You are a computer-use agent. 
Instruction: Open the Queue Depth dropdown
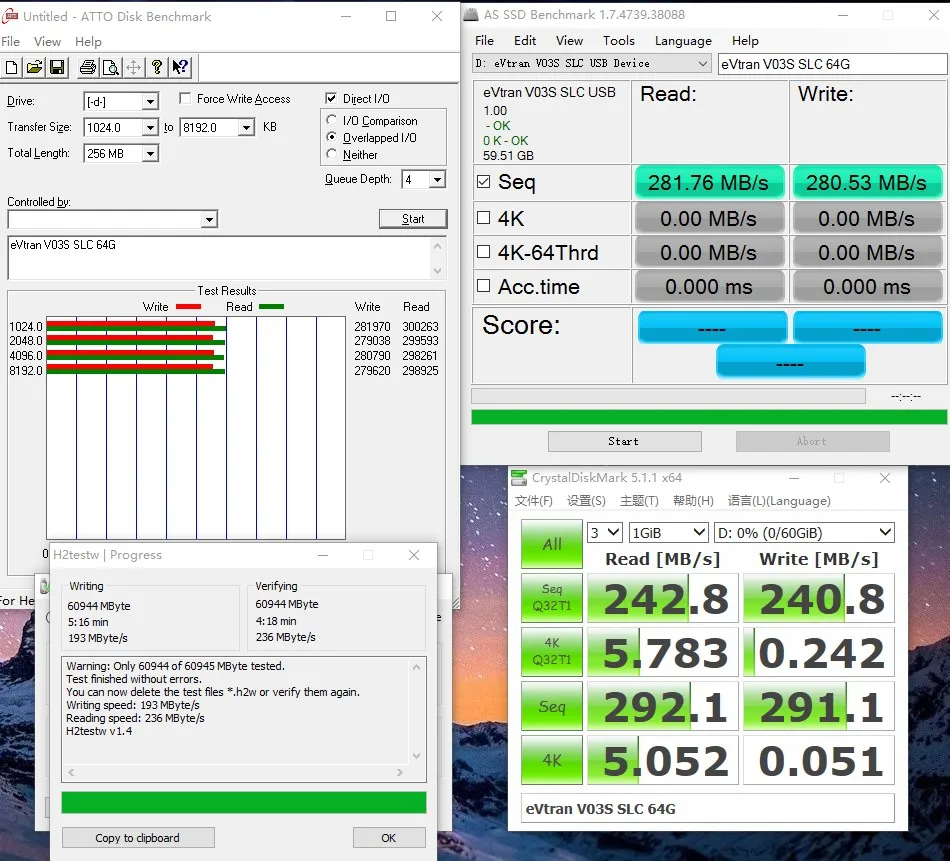(x=437, y=179)
